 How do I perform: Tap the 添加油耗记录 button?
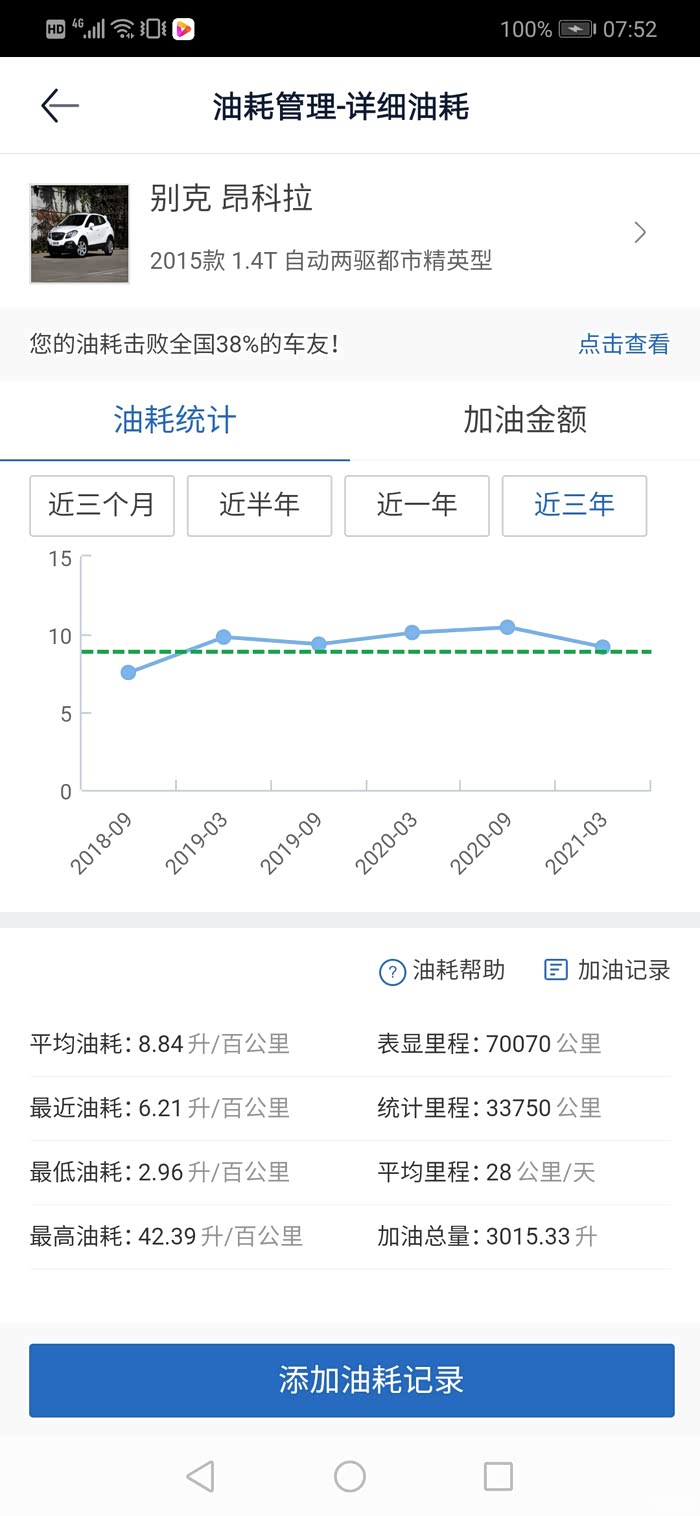[351, 1380]
